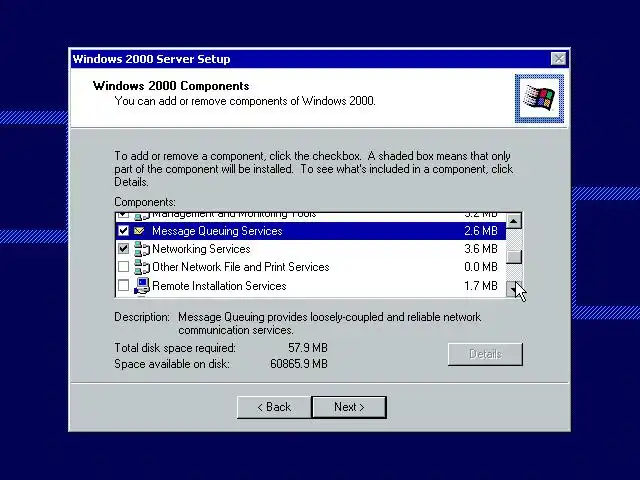Select the Networking Services row text

(x=201, y=249)
